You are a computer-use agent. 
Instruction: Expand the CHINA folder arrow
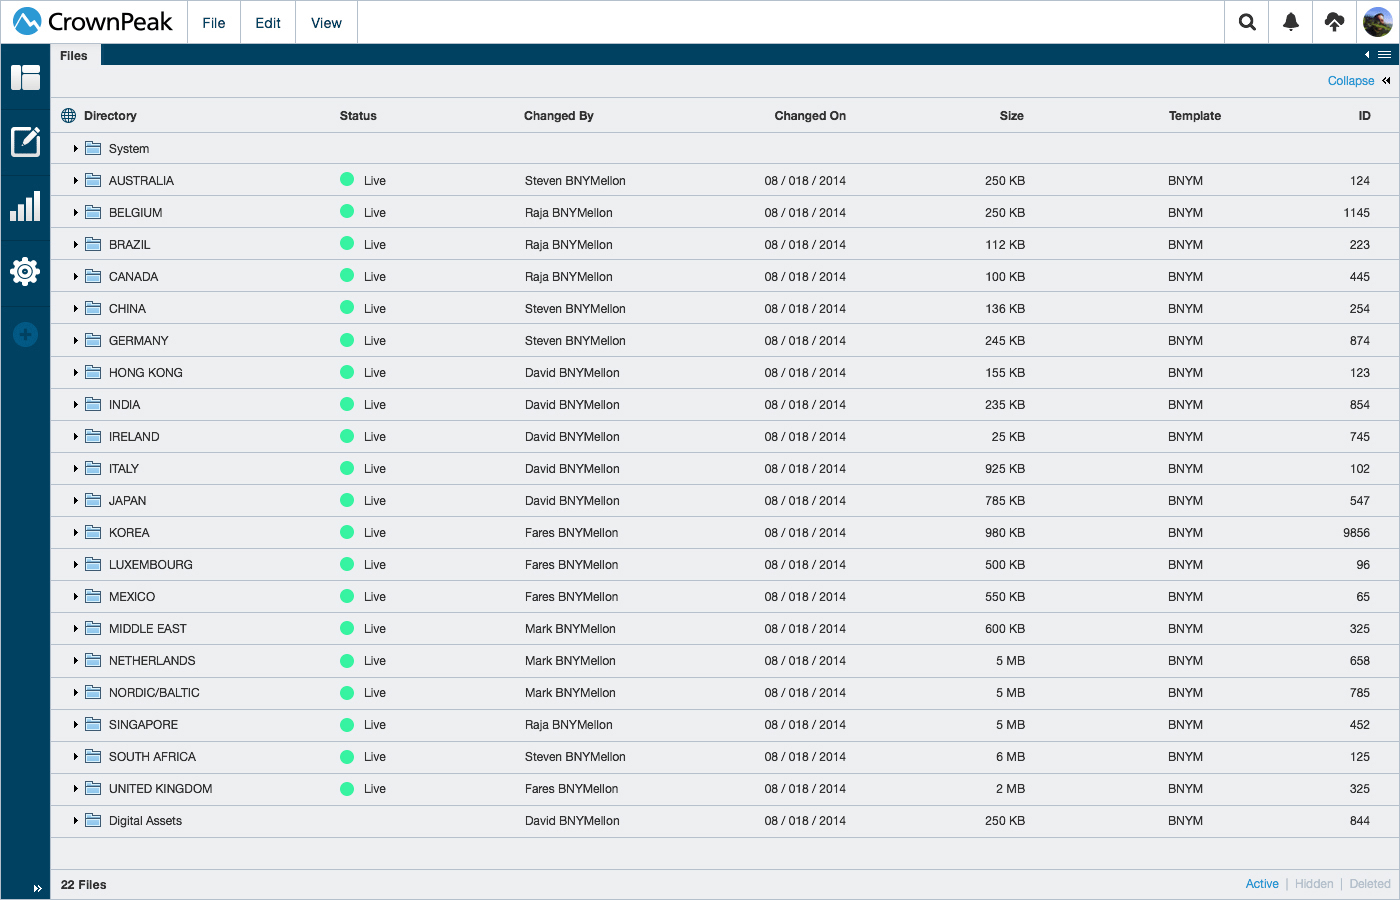click(x=75, y=309)
